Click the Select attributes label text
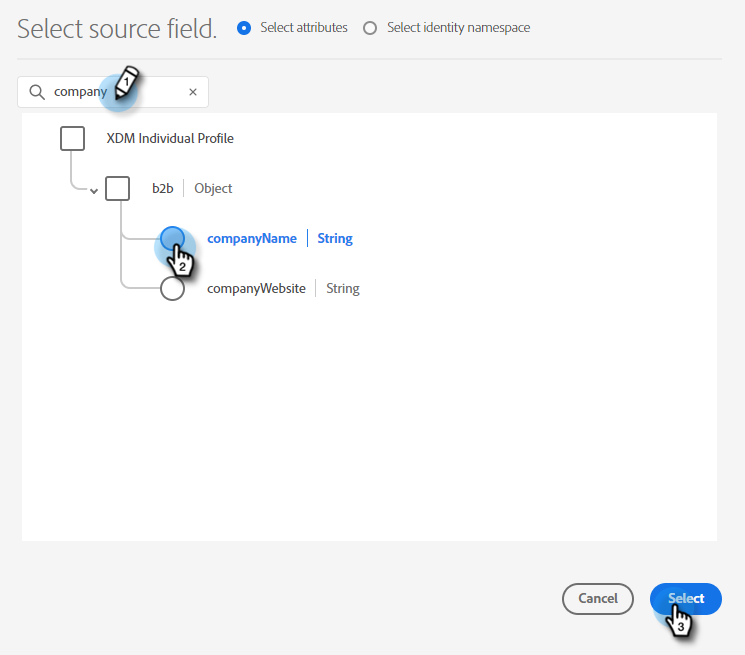 [304, 28]
